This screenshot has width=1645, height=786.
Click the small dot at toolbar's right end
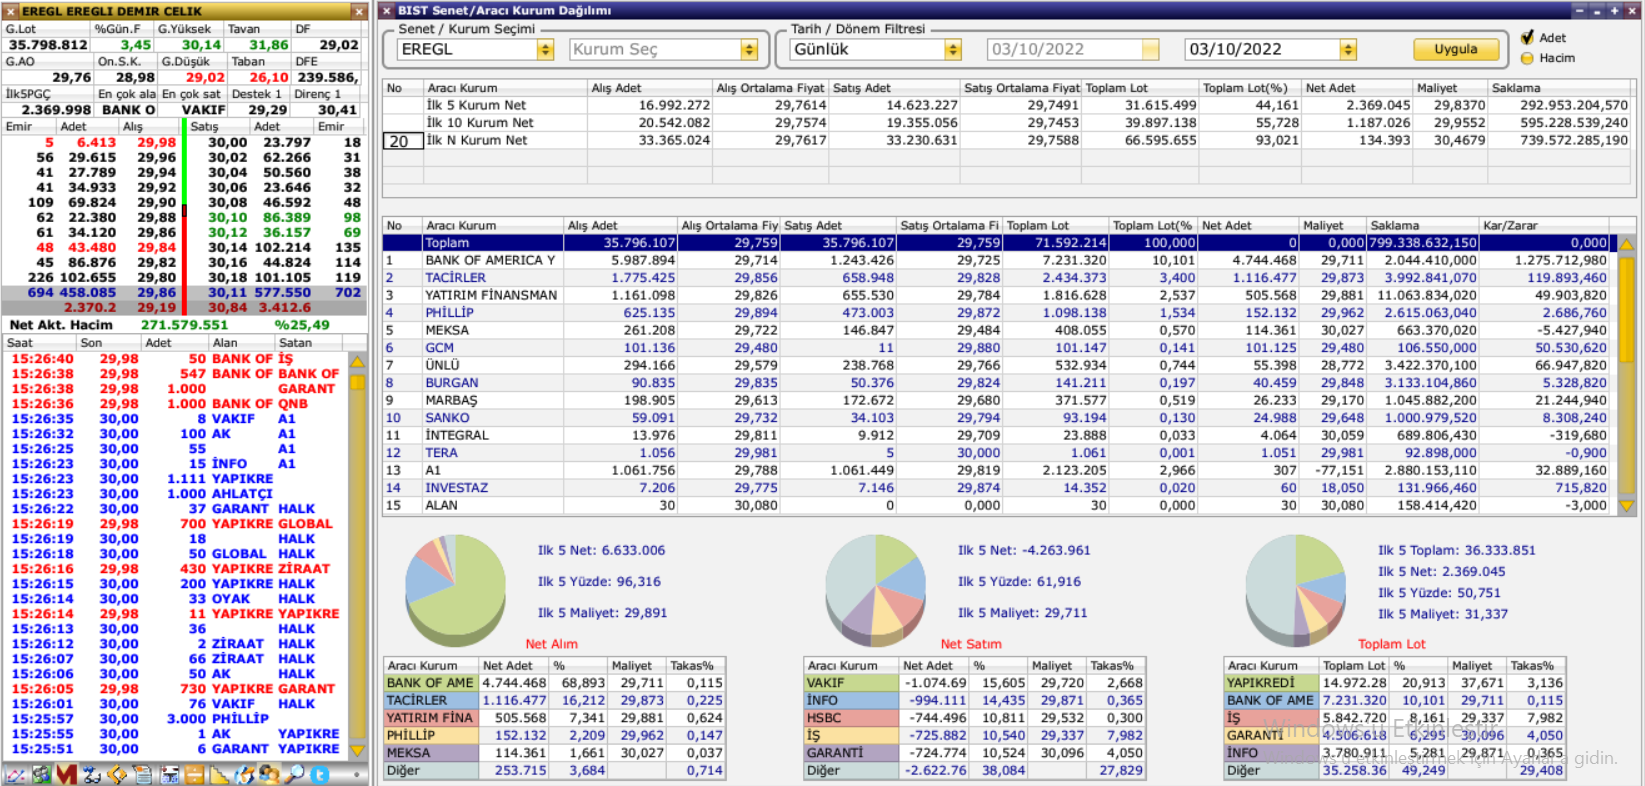coord(357,774)
